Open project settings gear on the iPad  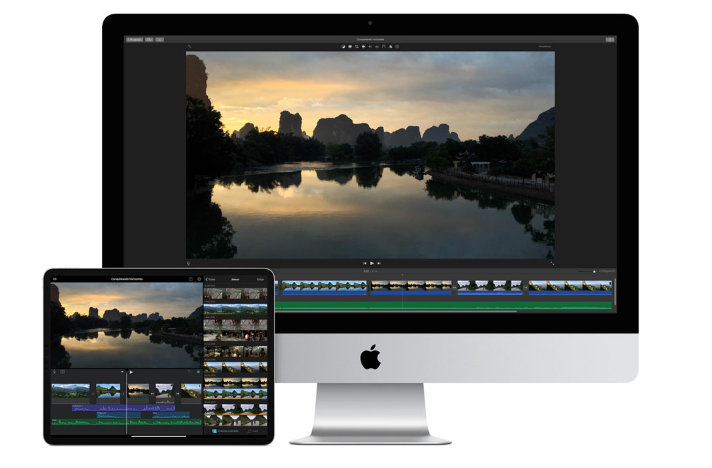199,279
